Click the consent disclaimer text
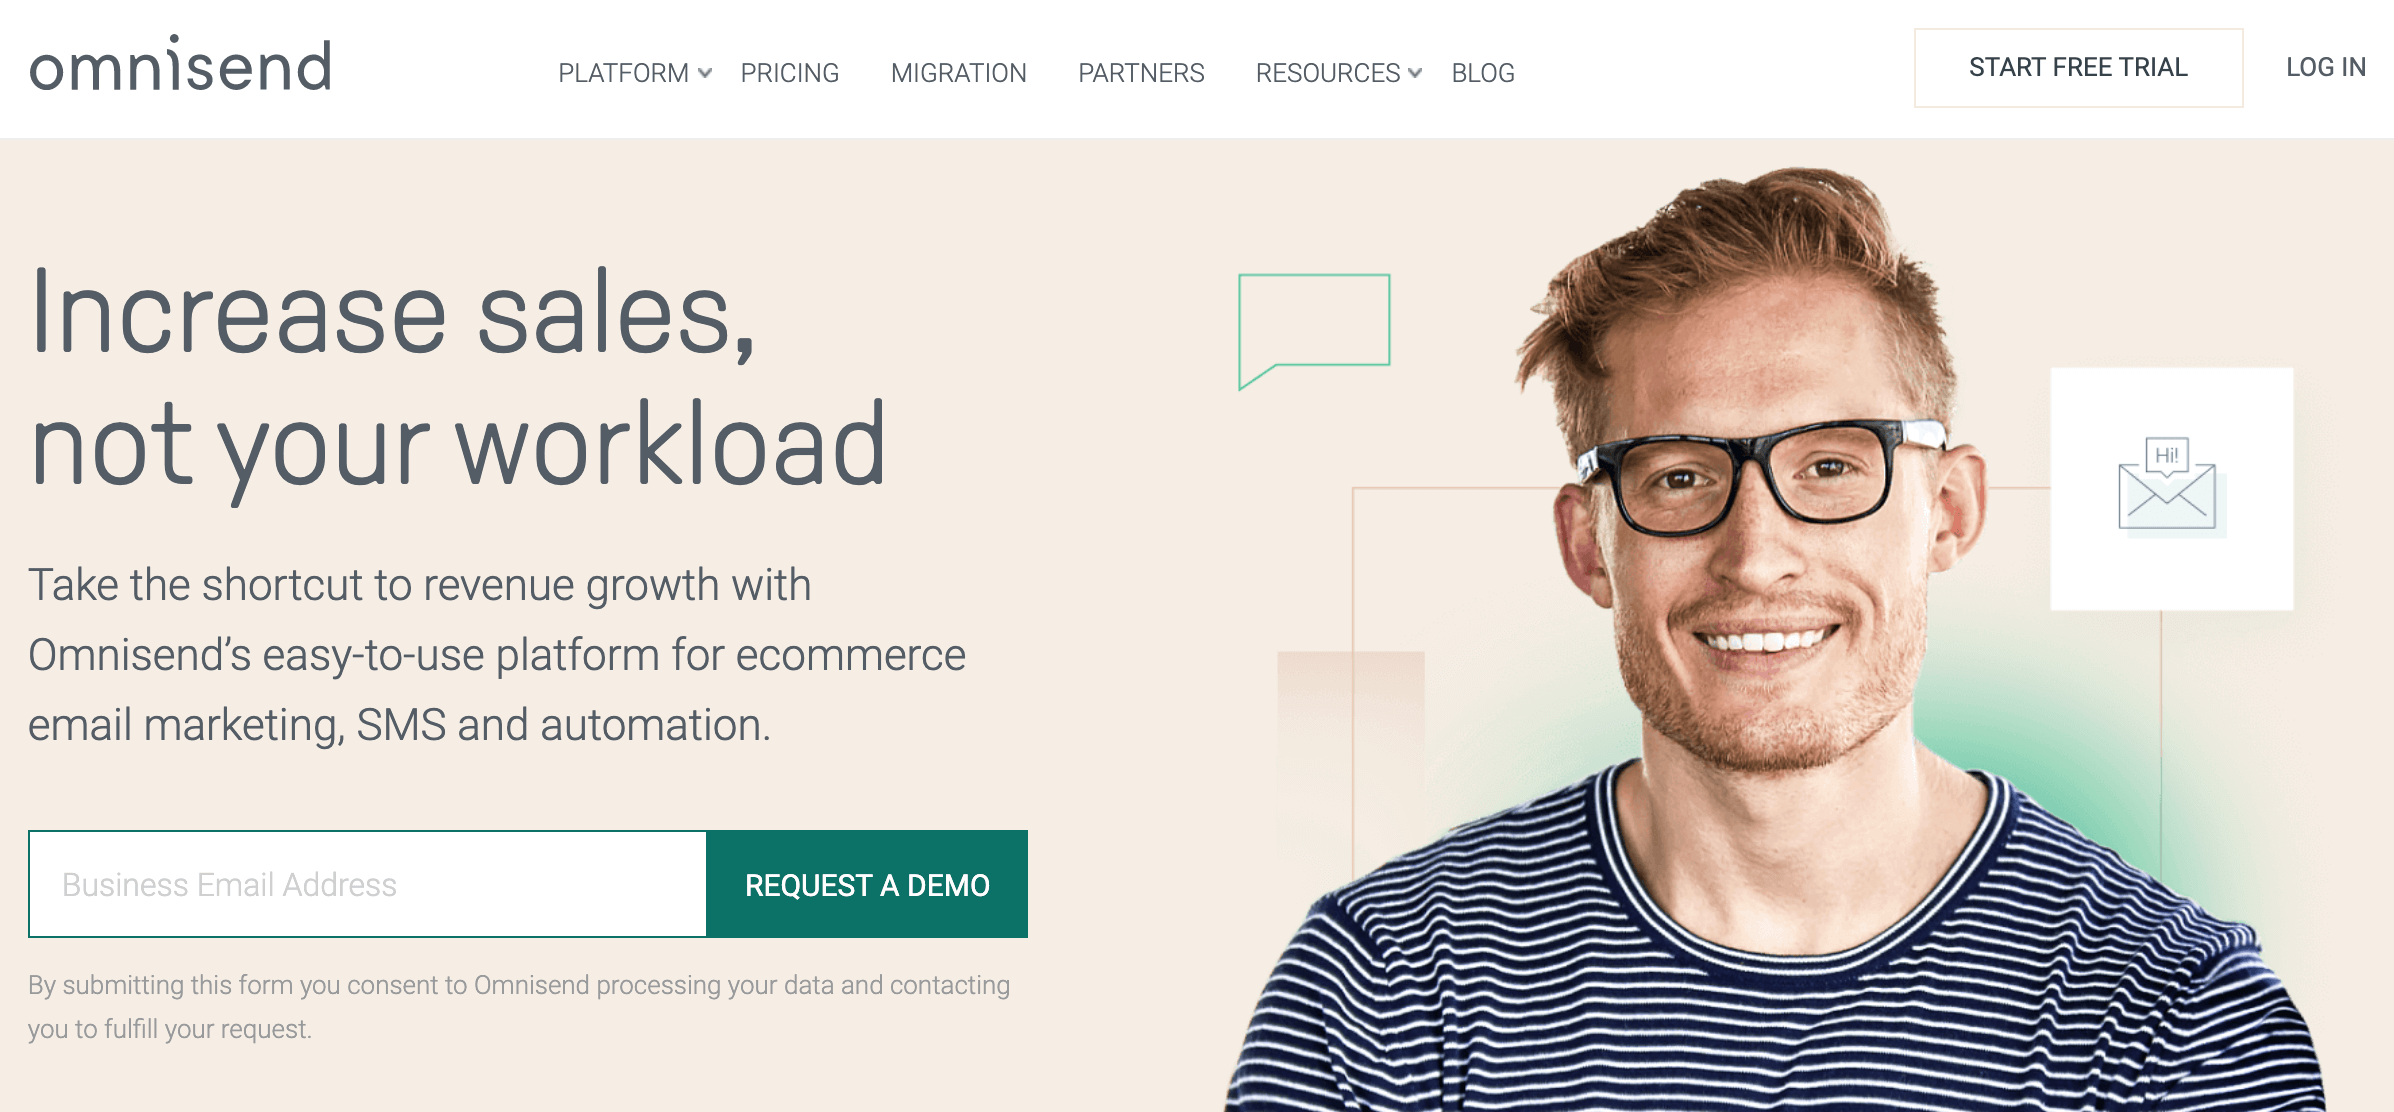Image resolution: width=2394 pixels, height=1112 pixels. pos(519,1007)
